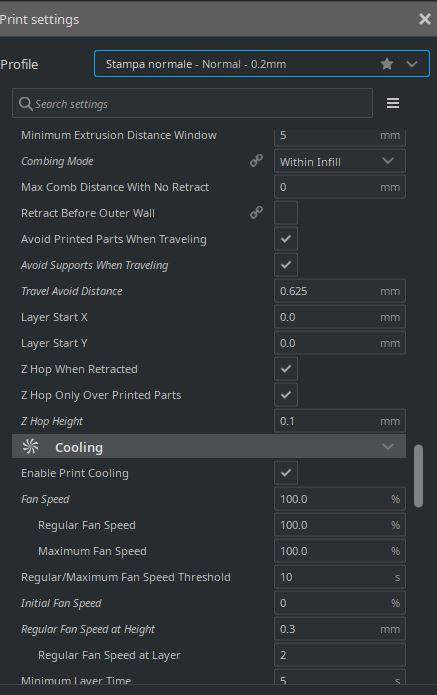437x695 pixels.
Task: Click the link icon beside Retract Before Outer Wall
Action: pos(256,212)
